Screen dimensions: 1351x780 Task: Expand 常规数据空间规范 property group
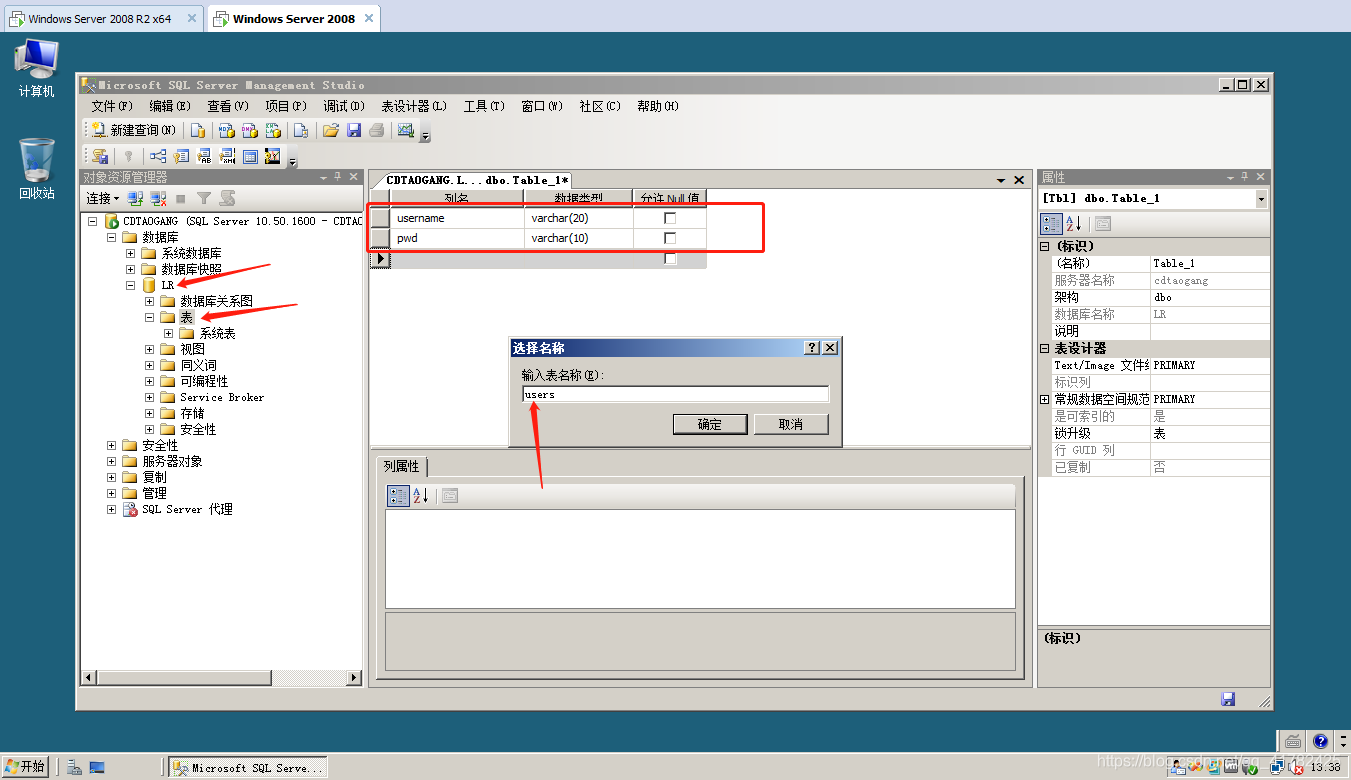pyautogui.click(x=1045, y=399)
